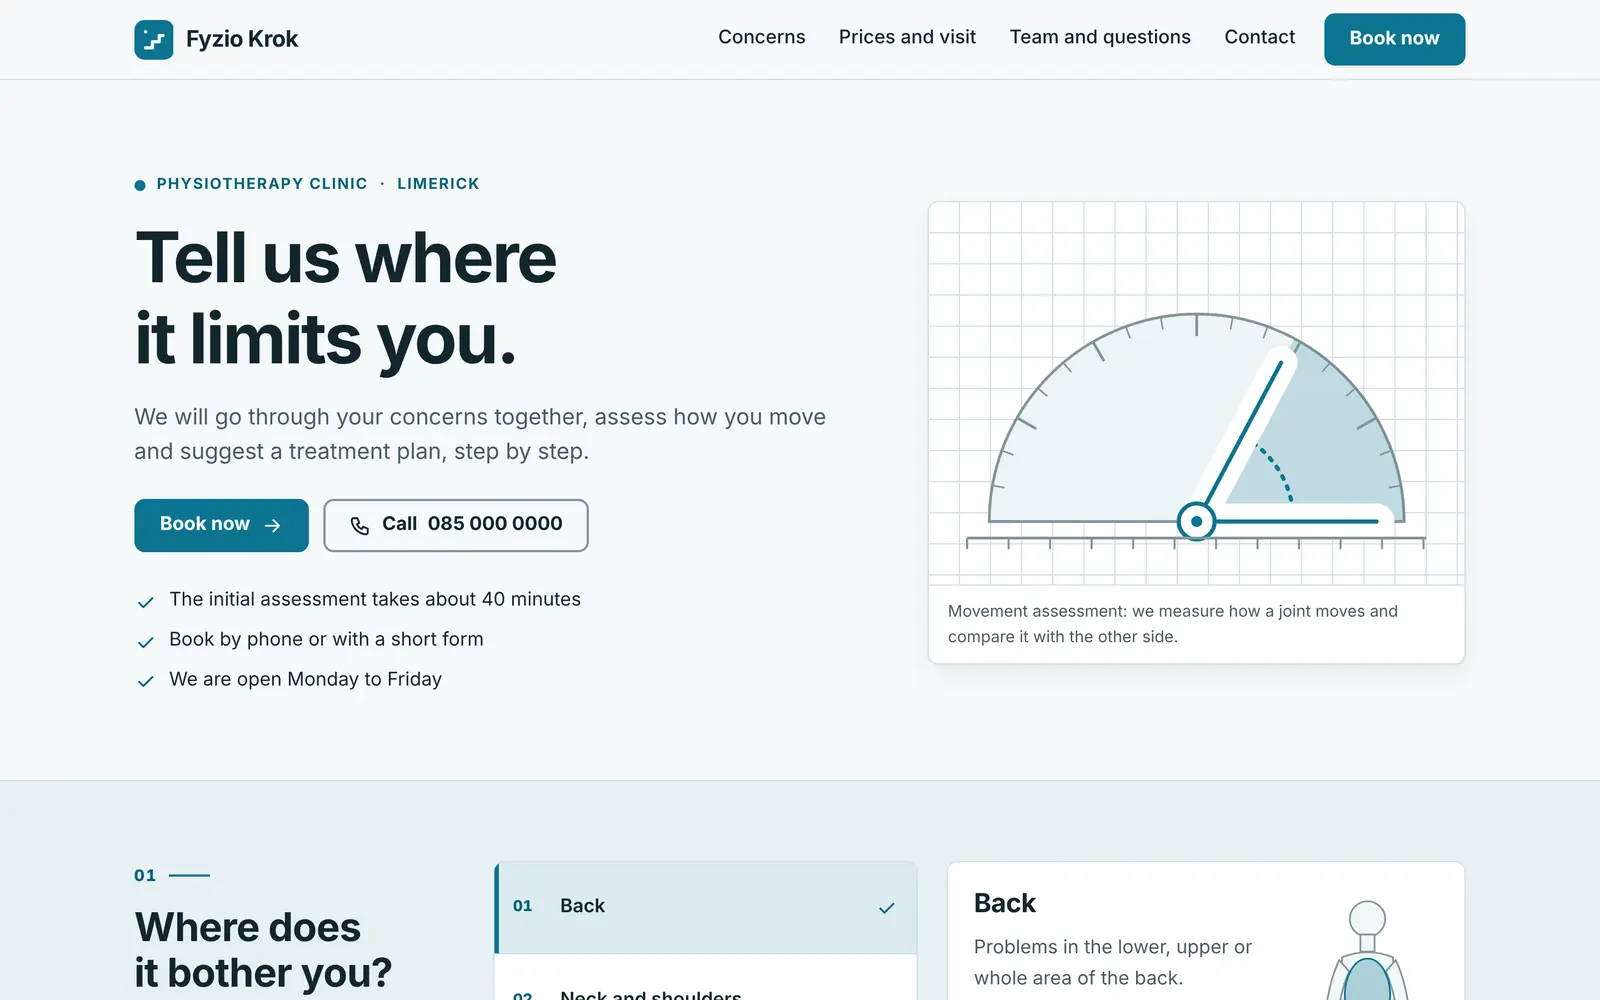Navigate to the Contact link
The width and height of the screenshot is (1600, 1000).
(x=1259, y=37)
